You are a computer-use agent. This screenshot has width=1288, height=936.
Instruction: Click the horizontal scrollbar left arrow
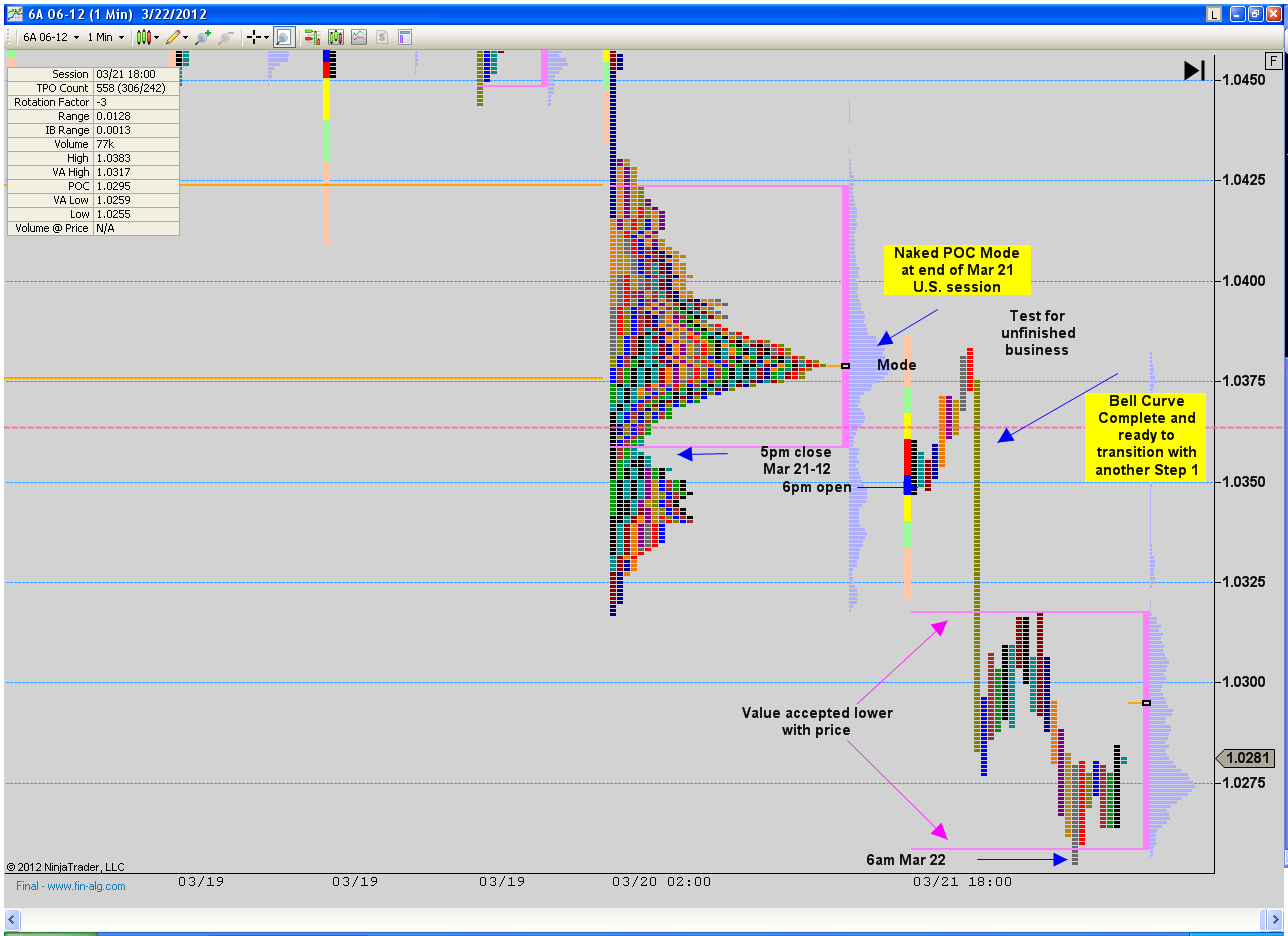click(12, 919)
